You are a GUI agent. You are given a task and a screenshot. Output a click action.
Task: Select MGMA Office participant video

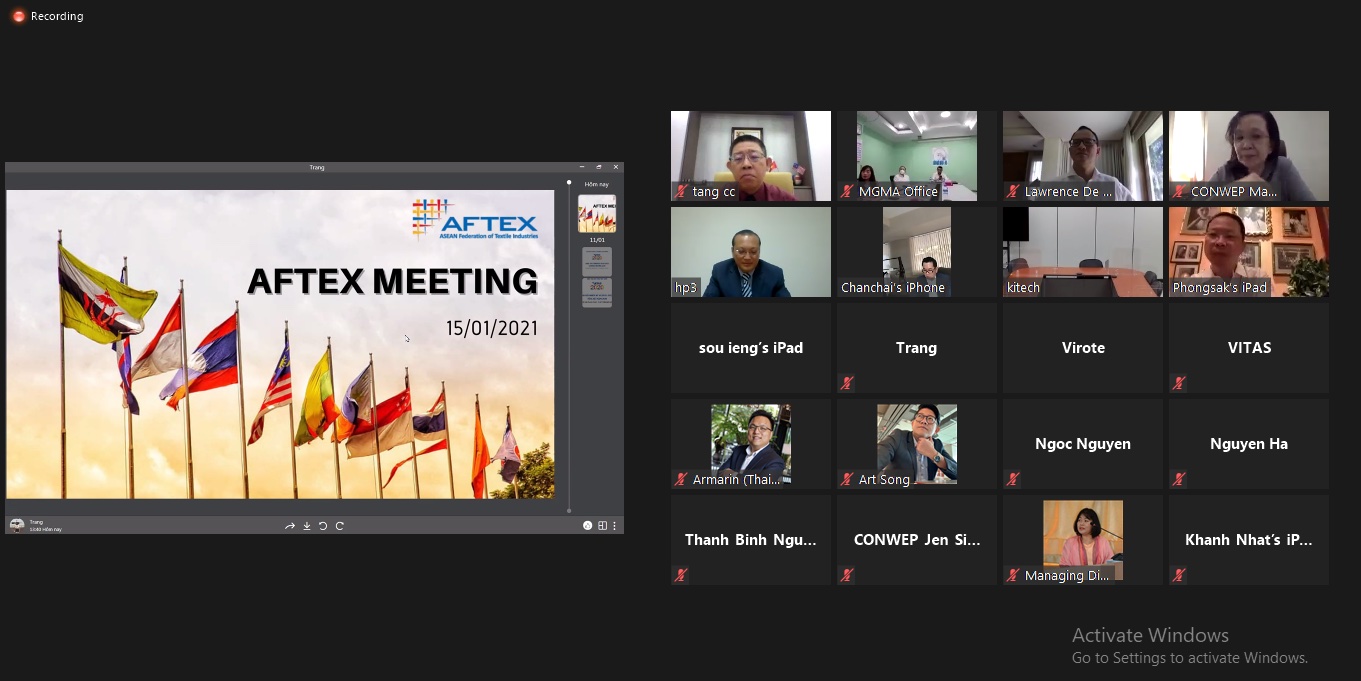(x=917, y=156)
